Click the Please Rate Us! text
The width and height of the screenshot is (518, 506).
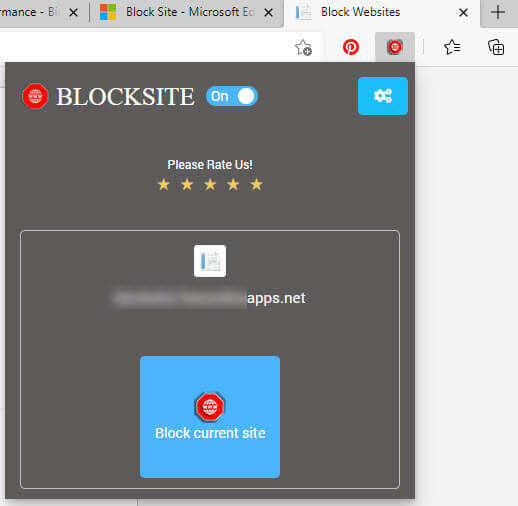pos(210,165)
